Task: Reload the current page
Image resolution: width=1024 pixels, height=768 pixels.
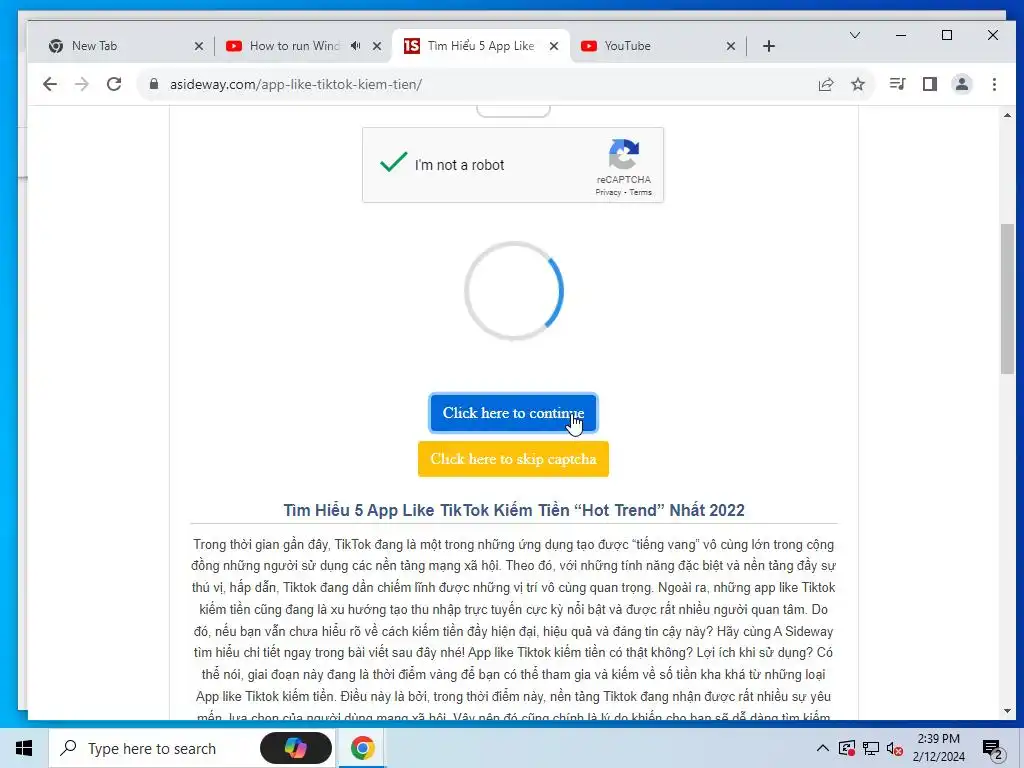Action: pyautogui.click(x=114, y=84)
